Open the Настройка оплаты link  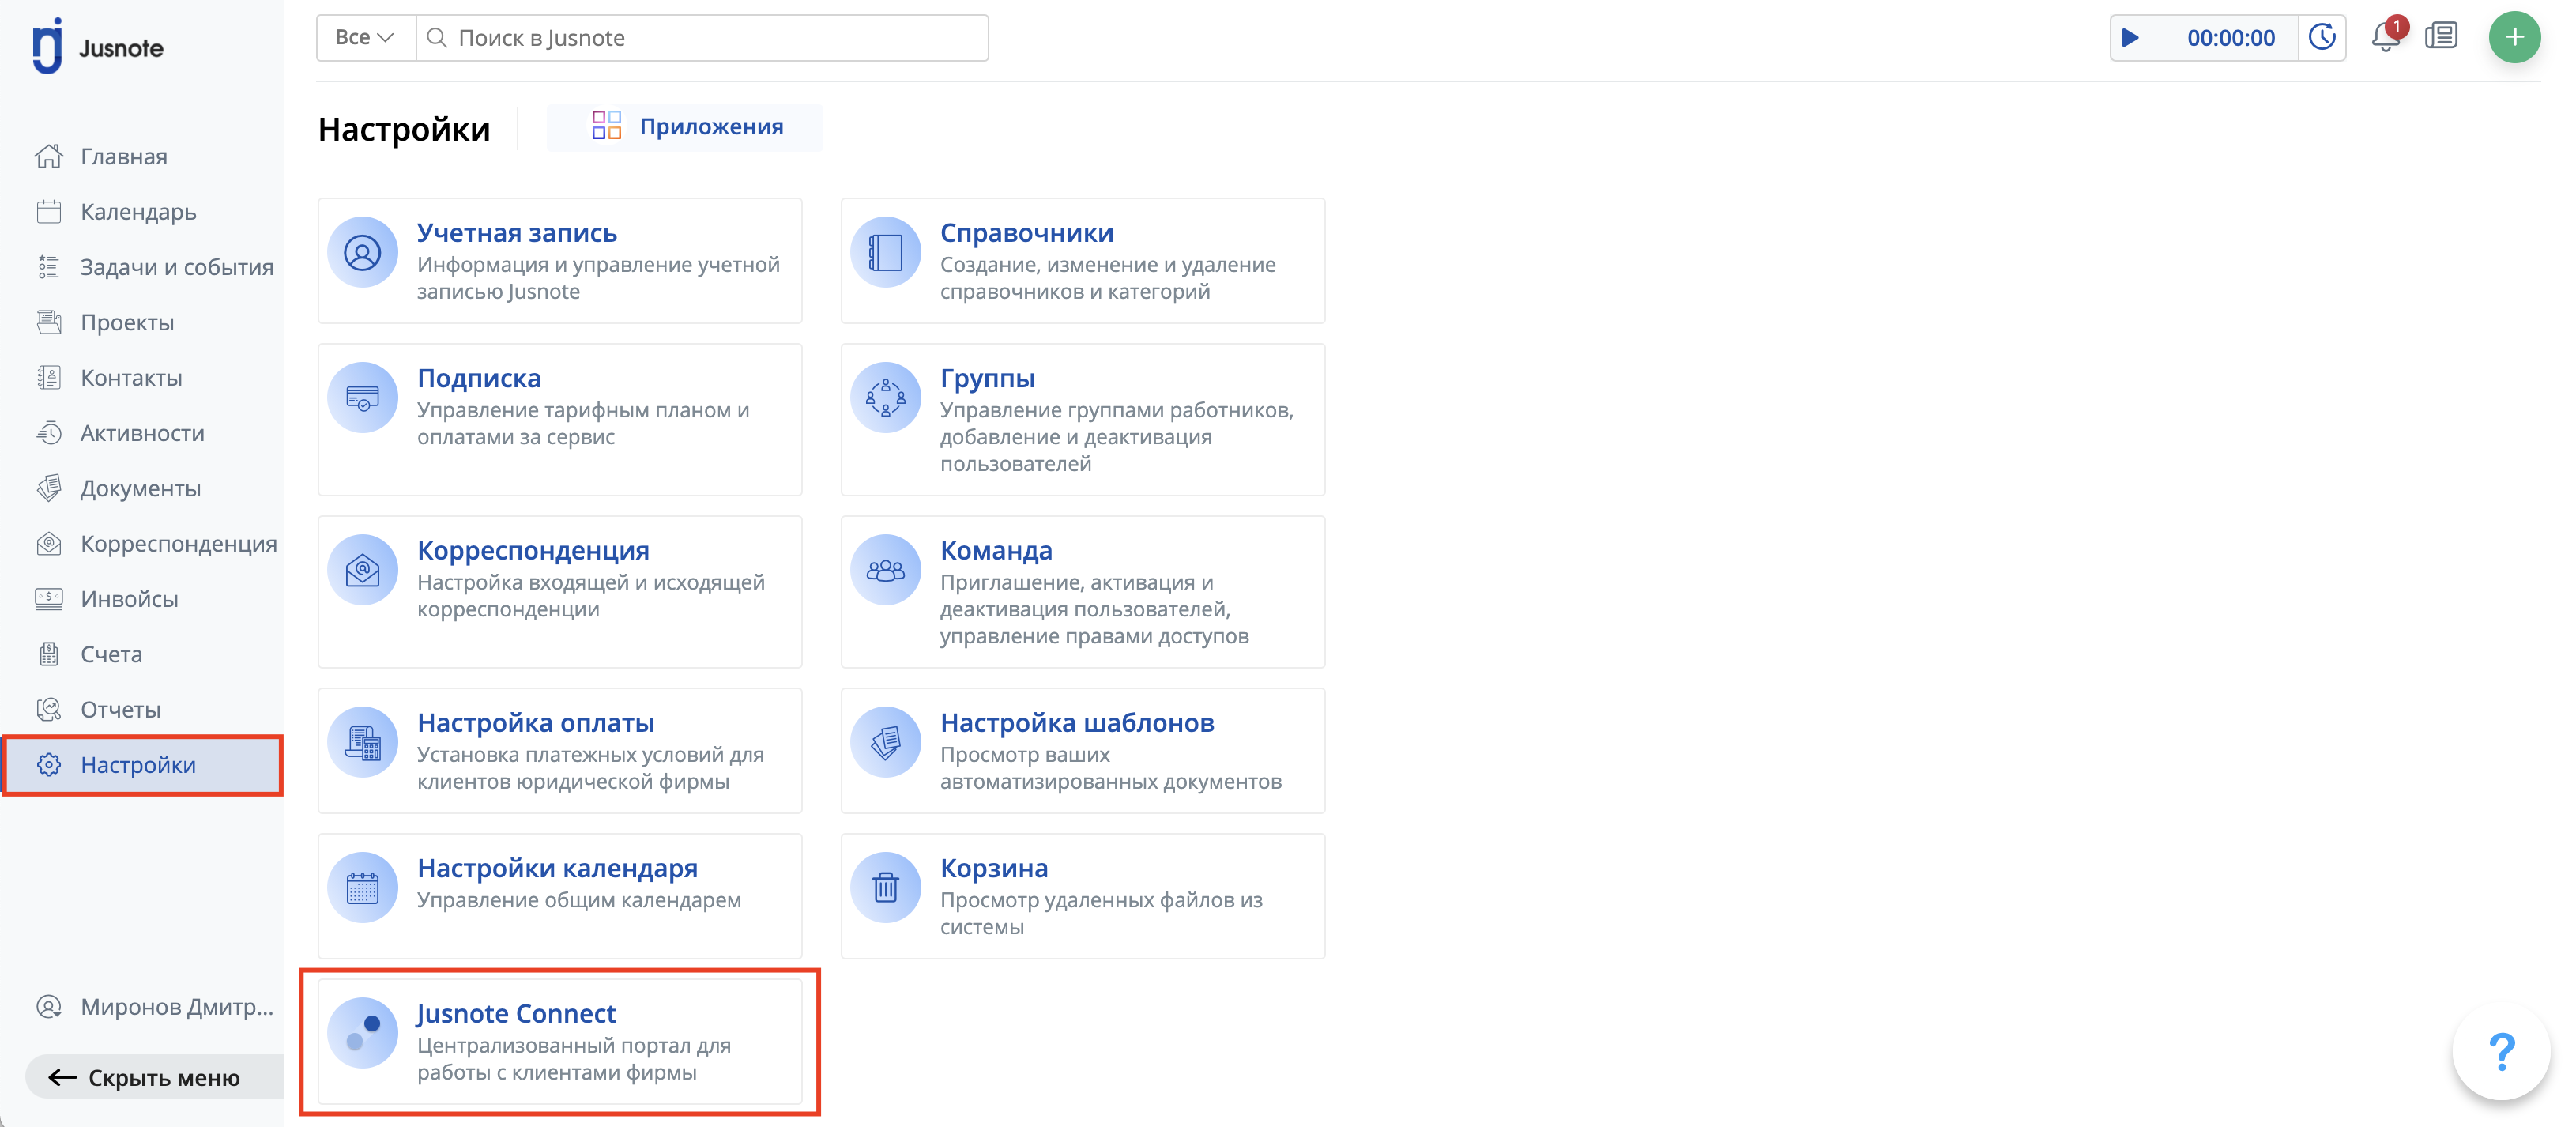click(x=536, y=722)
